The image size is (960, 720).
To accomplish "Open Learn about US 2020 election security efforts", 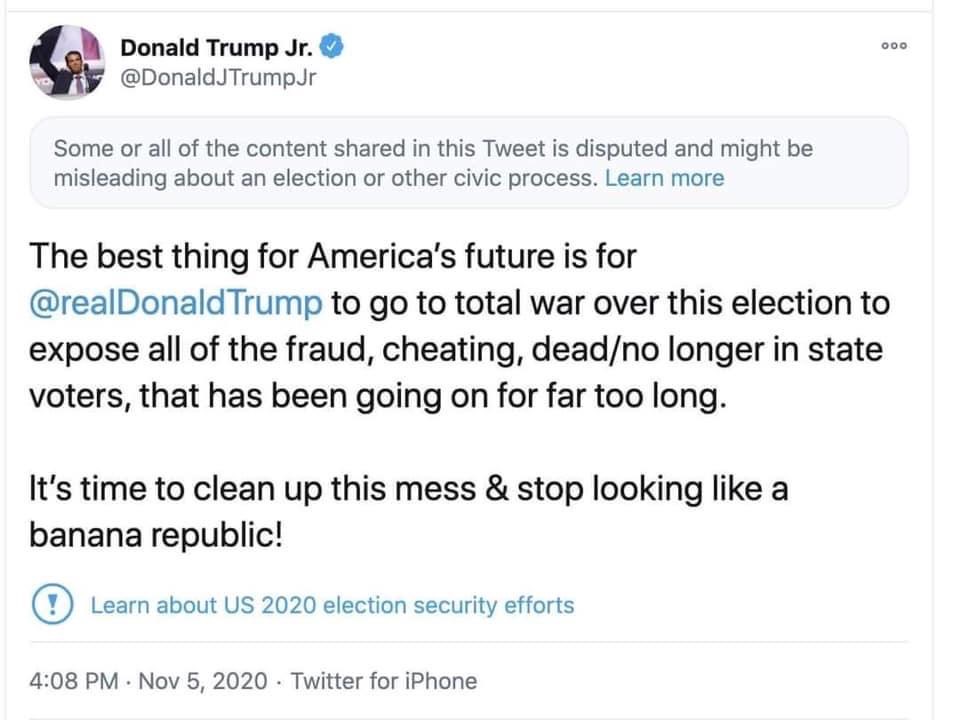I will coord(332,605).
